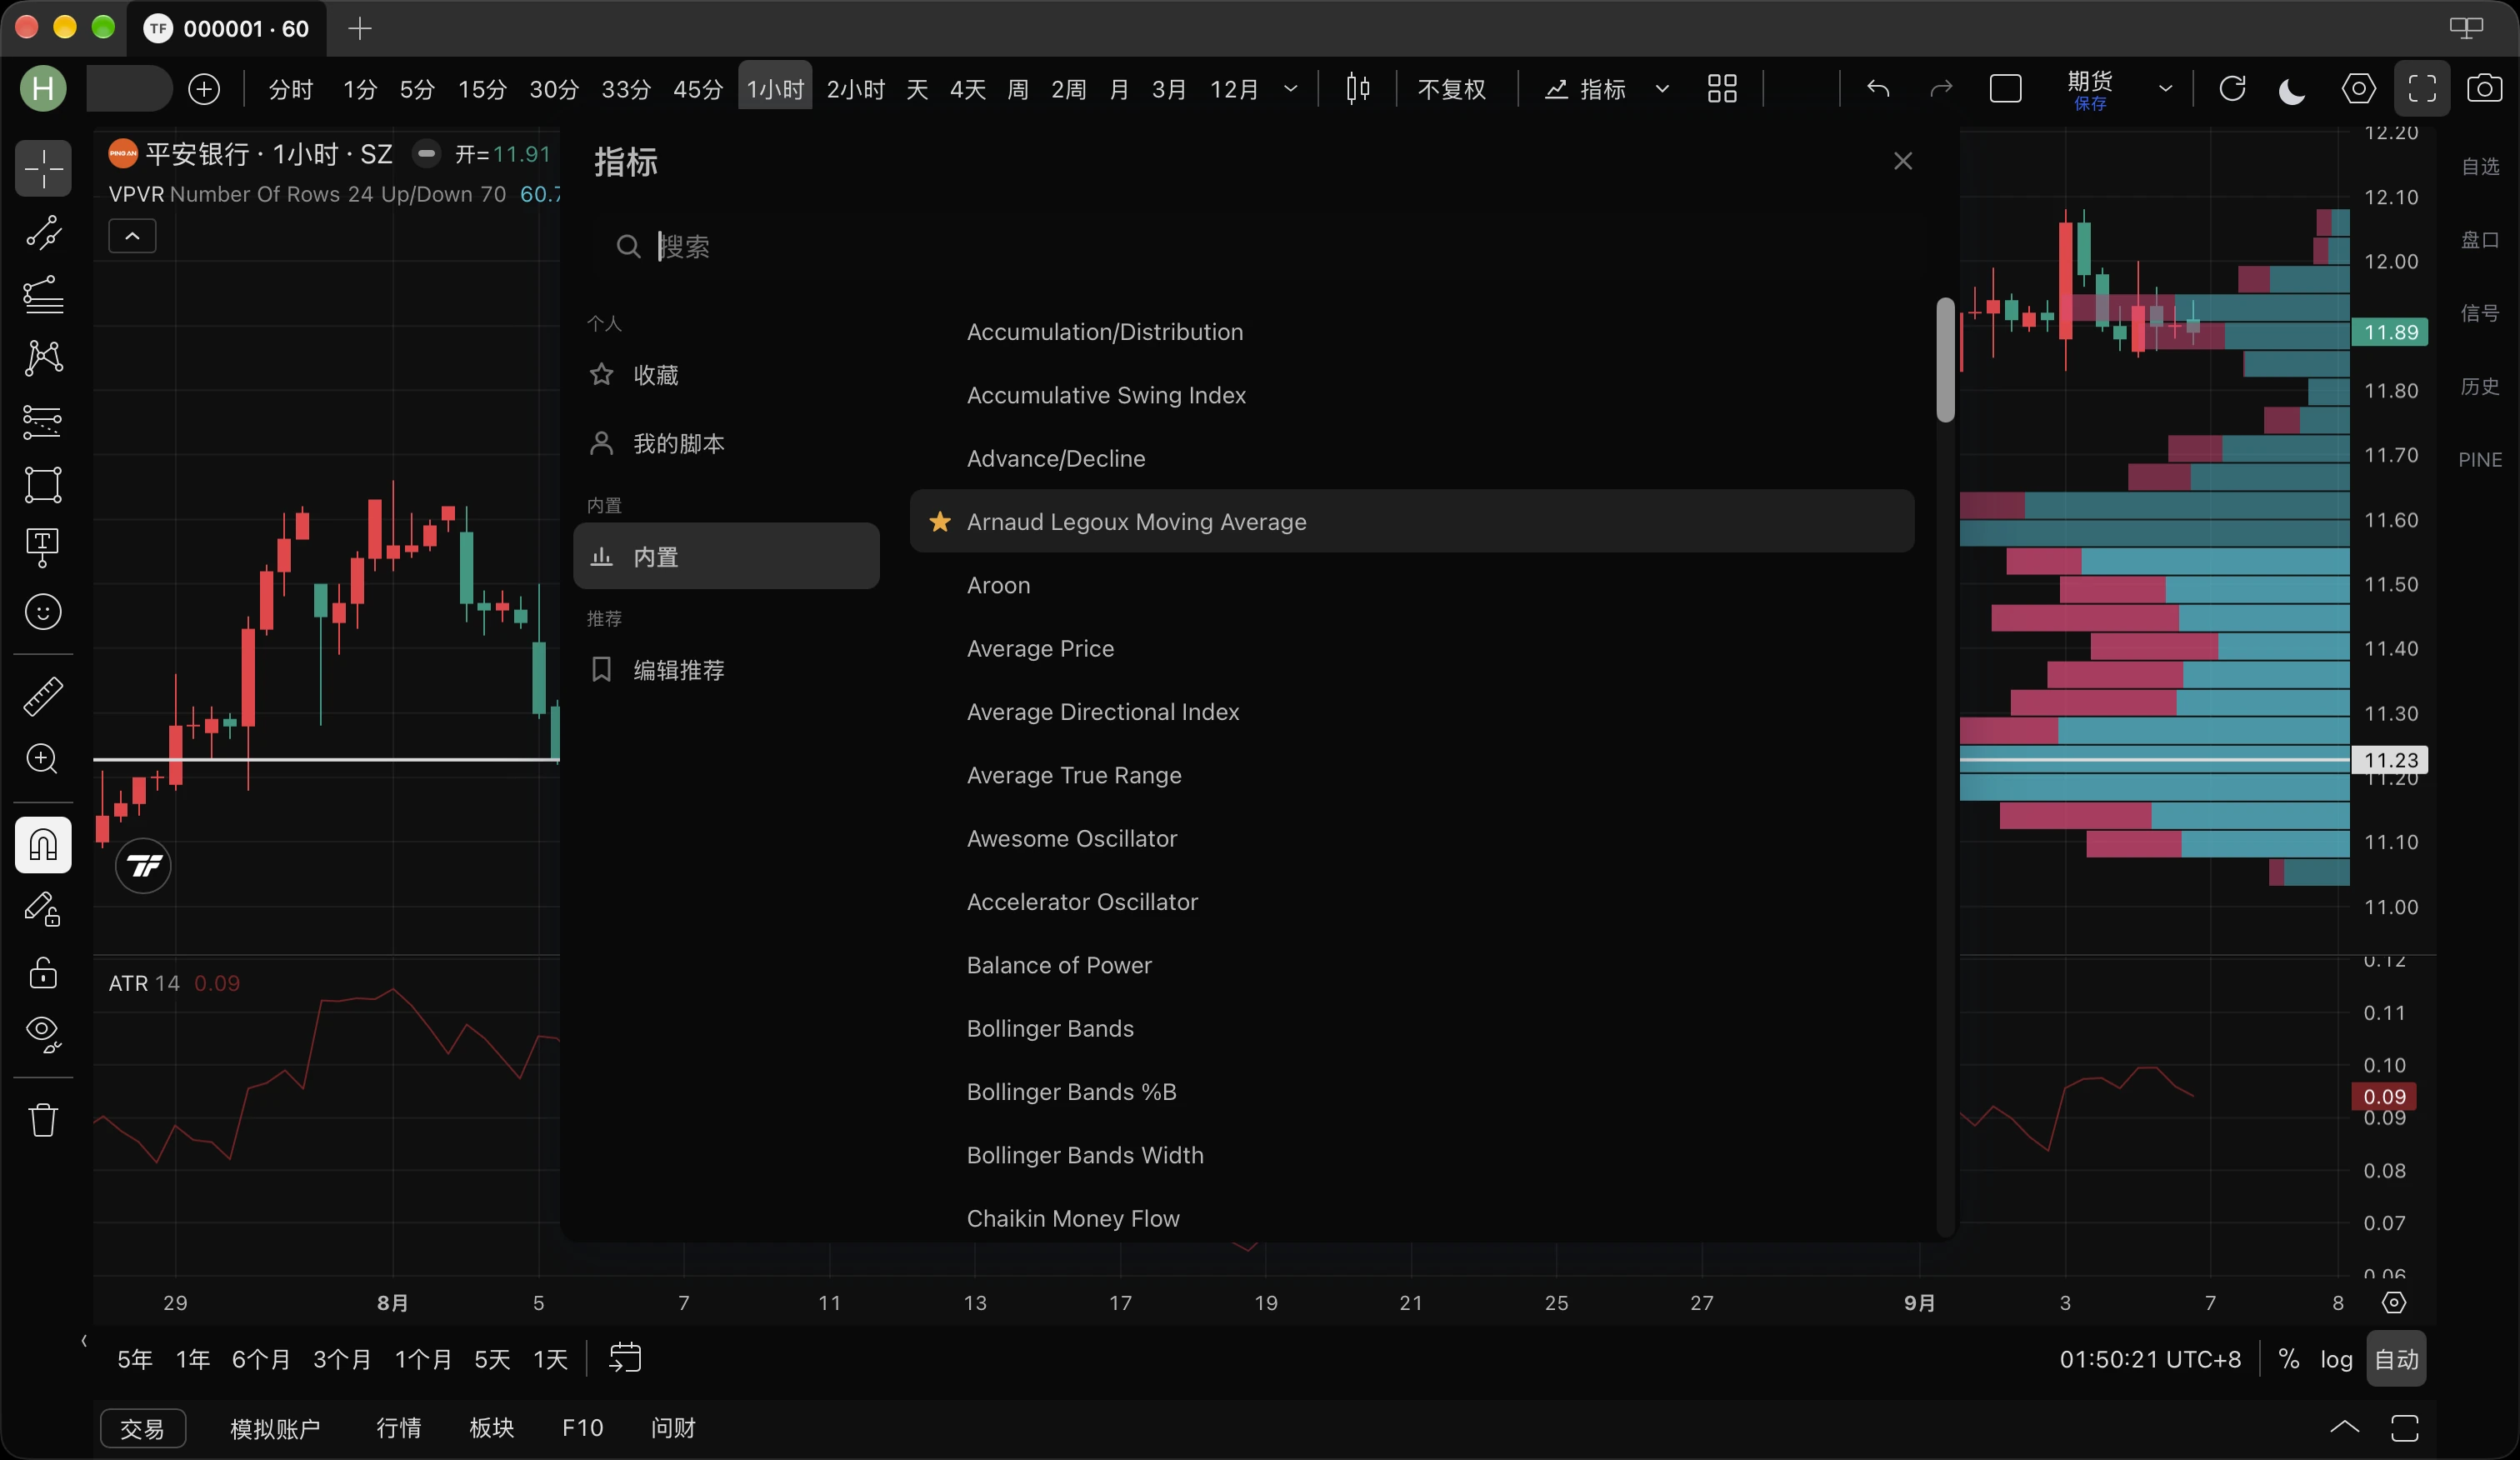
Task: Toggle the dark theme moon icon
Action: point(2292,89)
